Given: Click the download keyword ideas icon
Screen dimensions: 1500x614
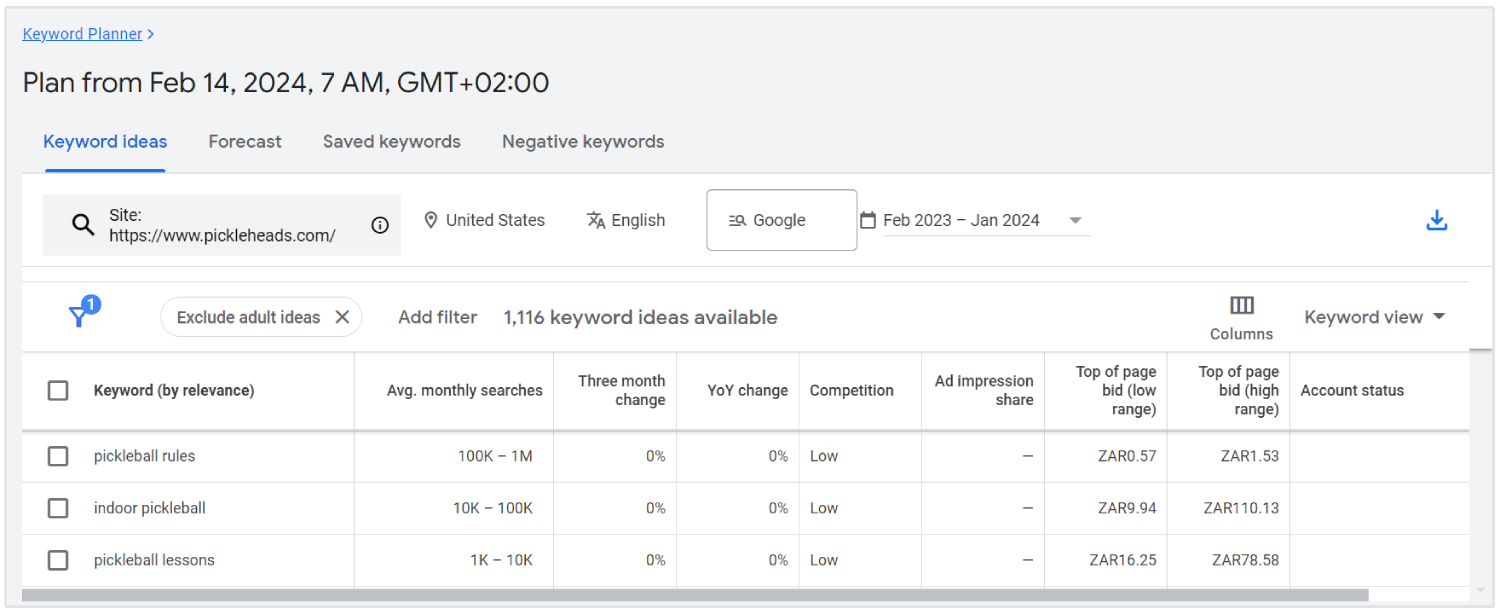Looking at the screenshot, I should pos(1436,221).
